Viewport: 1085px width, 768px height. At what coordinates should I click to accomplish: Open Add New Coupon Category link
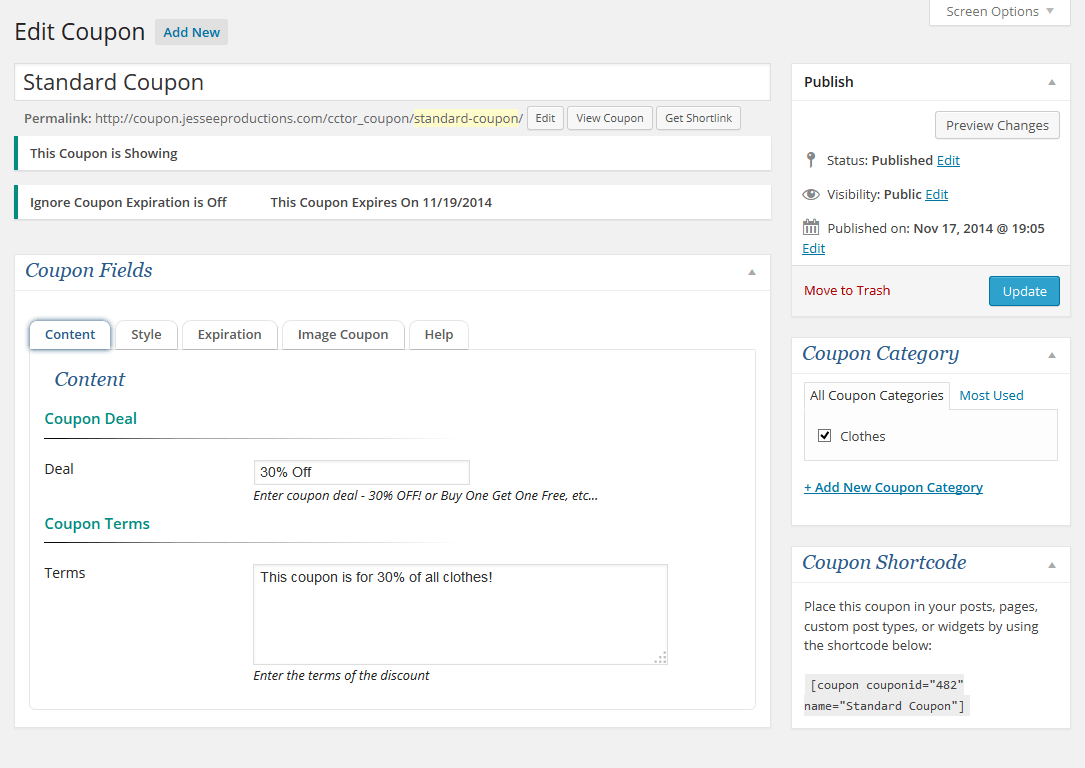pyautogui.click(x=893, y=487)
